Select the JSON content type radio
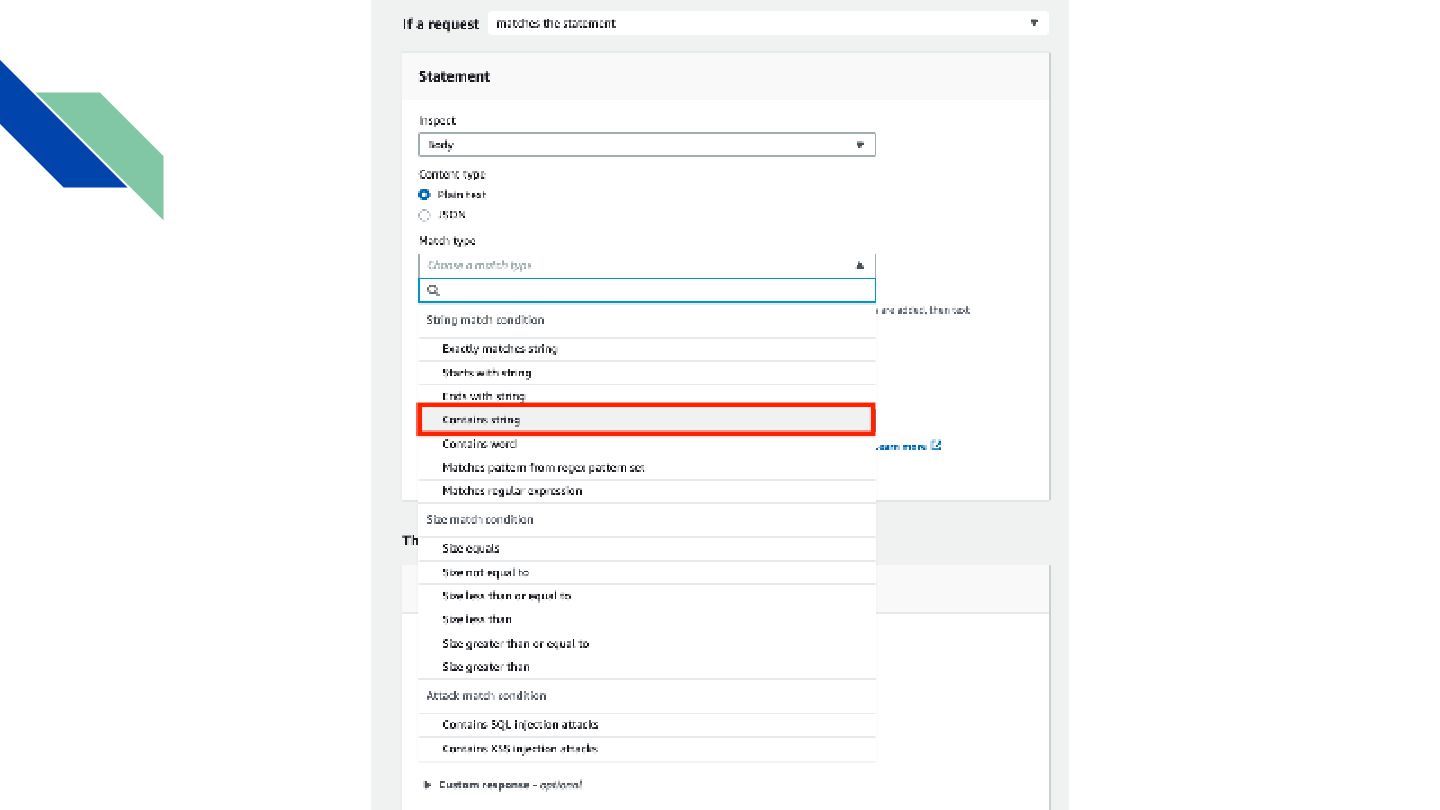The height and width of the screenshot is (810, 1440). 424,215
